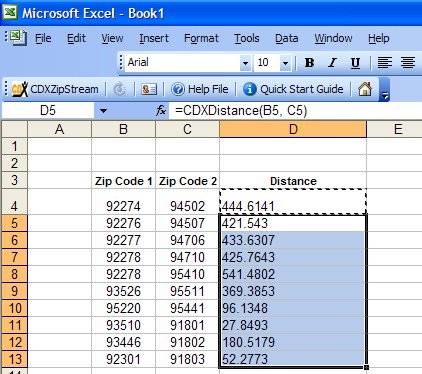Click the Excel title bar application icon

click(x=10, y=12)
